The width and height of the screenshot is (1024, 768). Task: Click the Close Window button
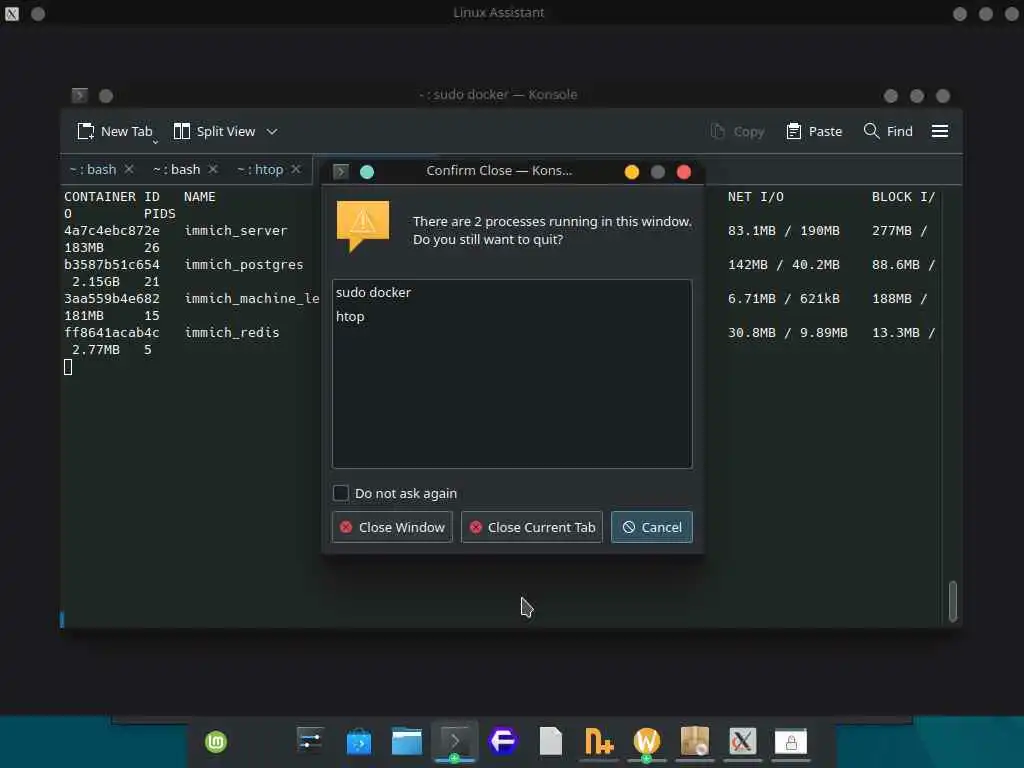[392, 527]
